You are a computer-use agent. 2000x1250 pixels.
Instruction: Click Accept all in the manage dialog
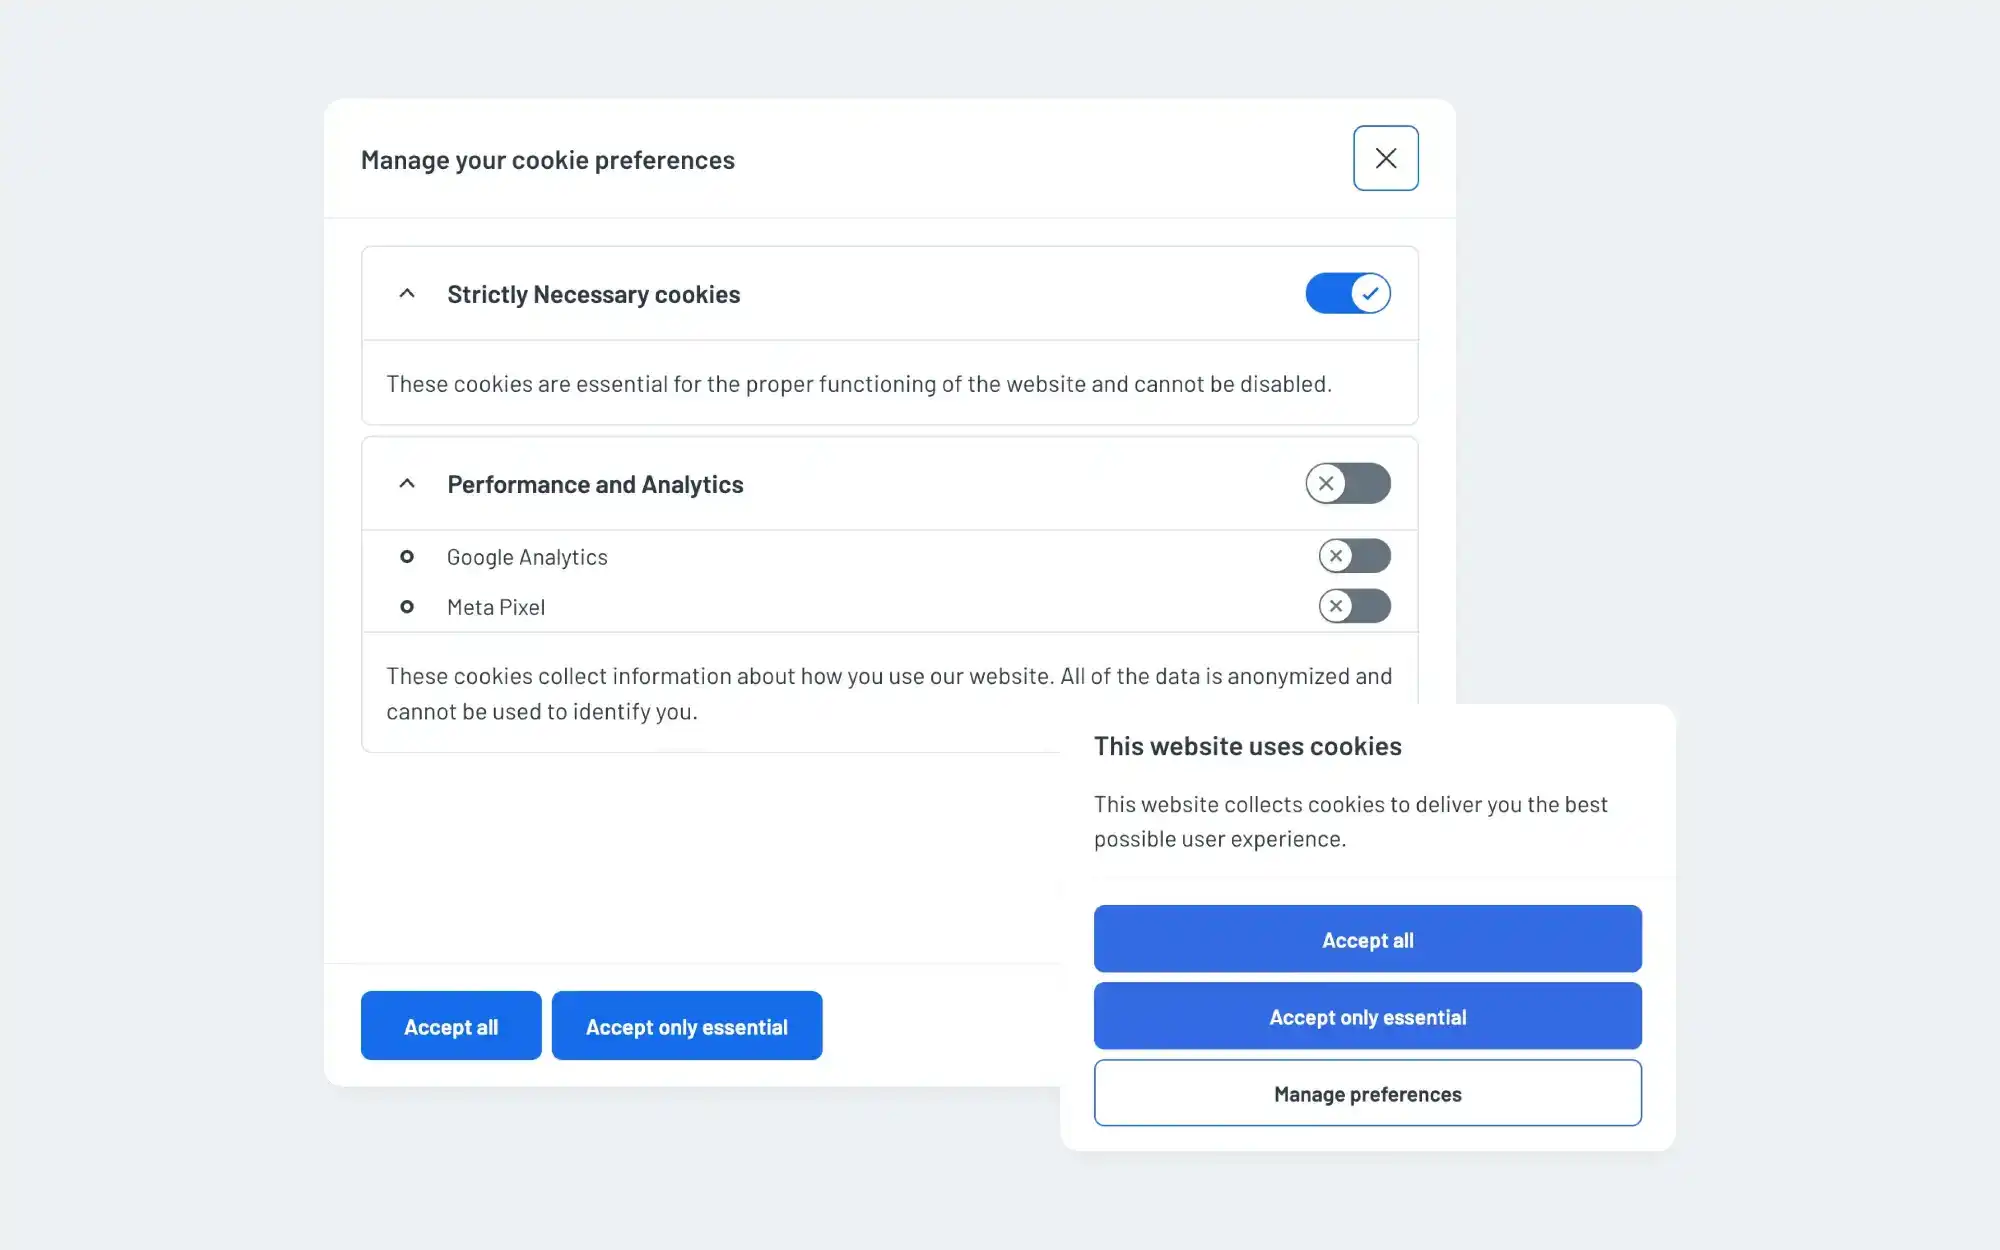(x=450, y=1025)
